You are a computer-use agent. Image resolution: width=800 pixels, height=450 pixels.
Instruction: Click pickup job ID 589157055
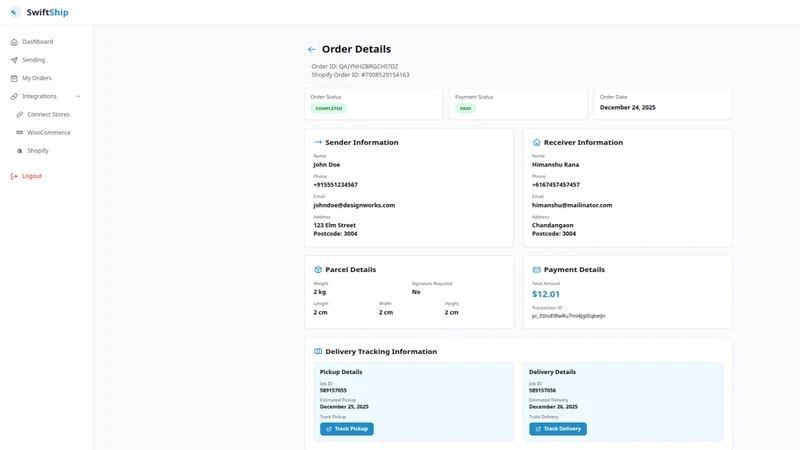pos(333,390)
